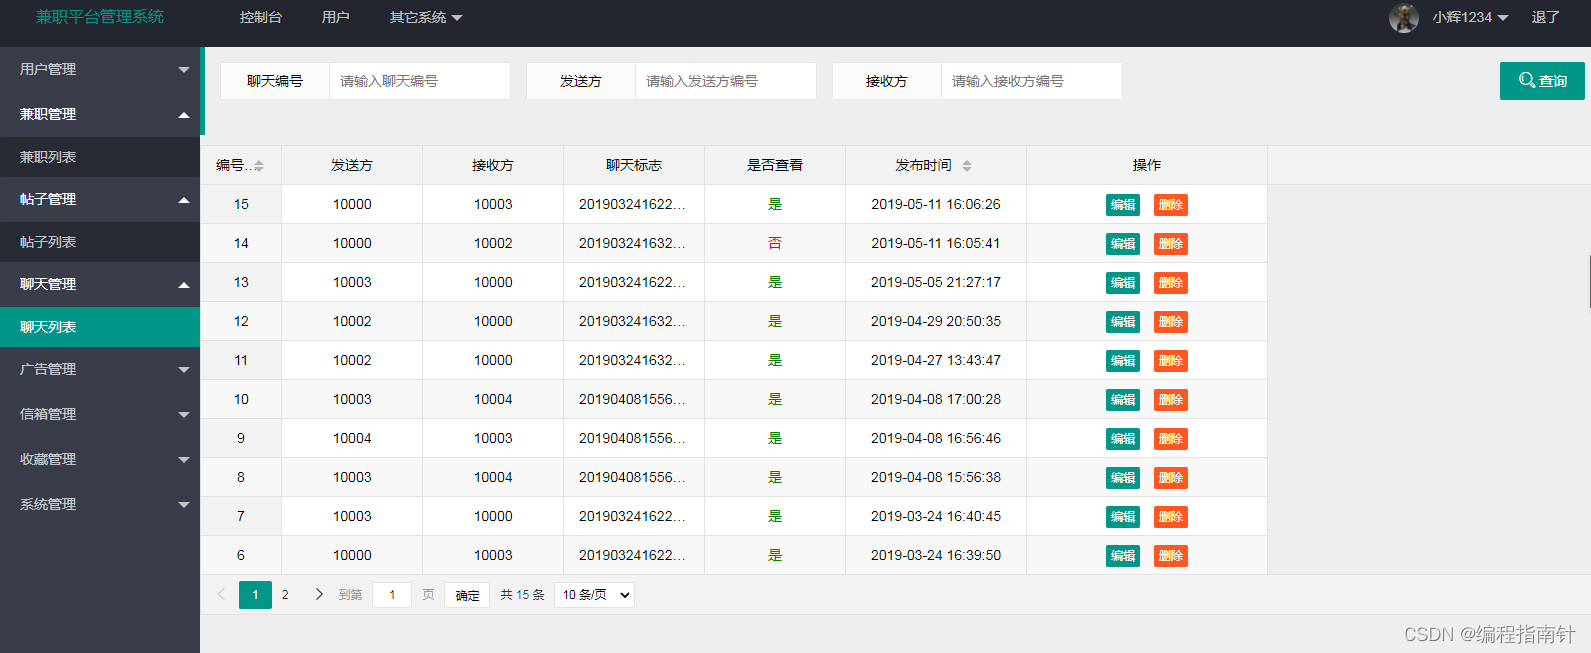Collapse the 帖子管理 sidebar section
The height and width of the screenshot is (653, 1591).
pyautogui.click(x=100, y=199)
